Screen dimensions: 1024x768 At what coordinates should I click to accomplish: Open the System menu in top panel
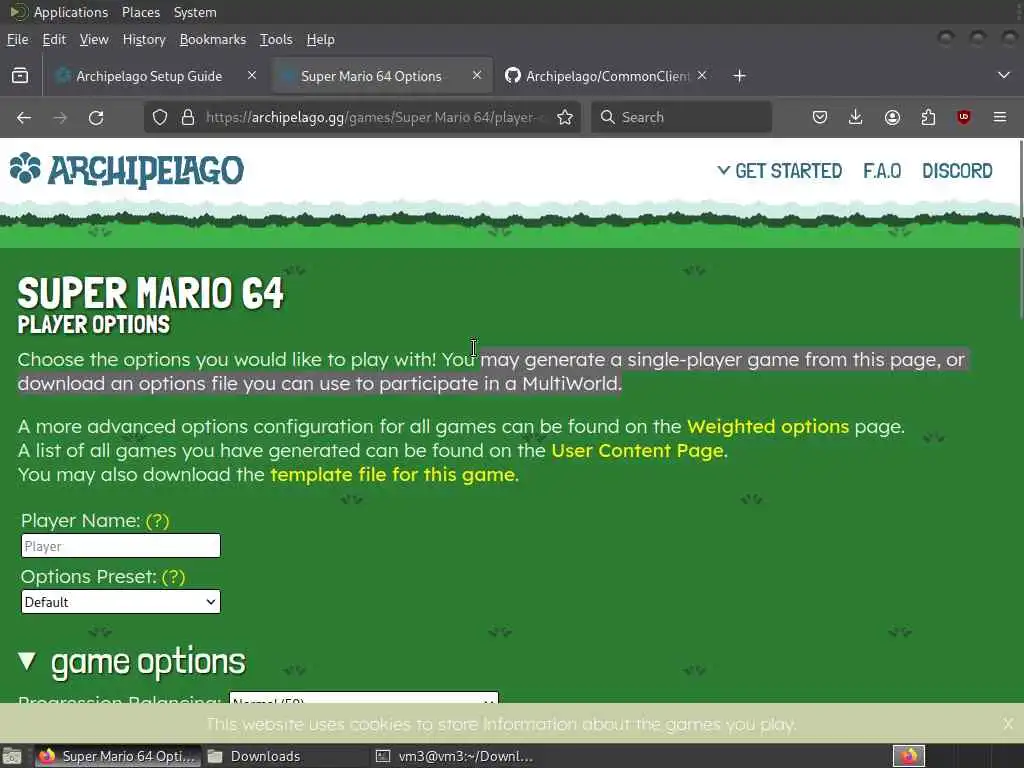195,12
